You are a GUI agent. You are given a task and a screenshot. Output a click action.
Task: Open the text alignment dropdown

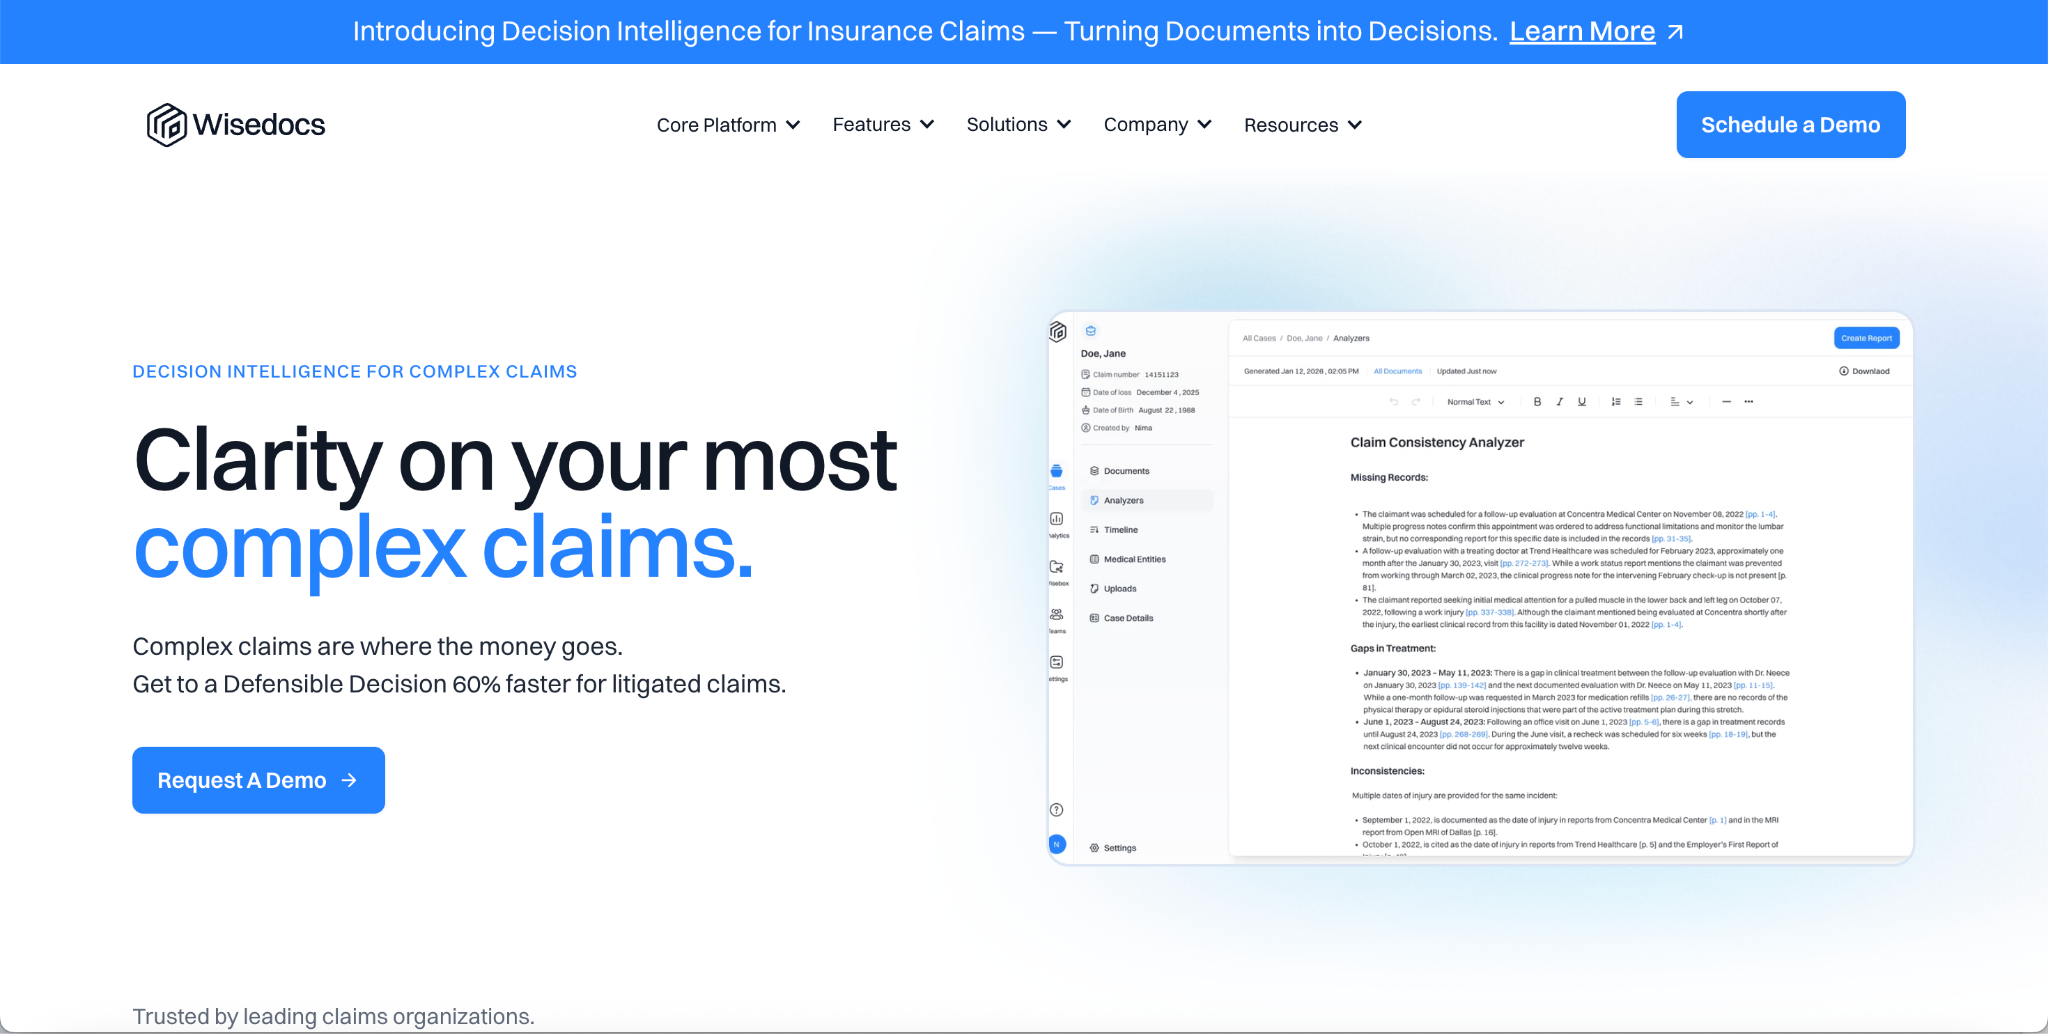(x=1681, y=402)
